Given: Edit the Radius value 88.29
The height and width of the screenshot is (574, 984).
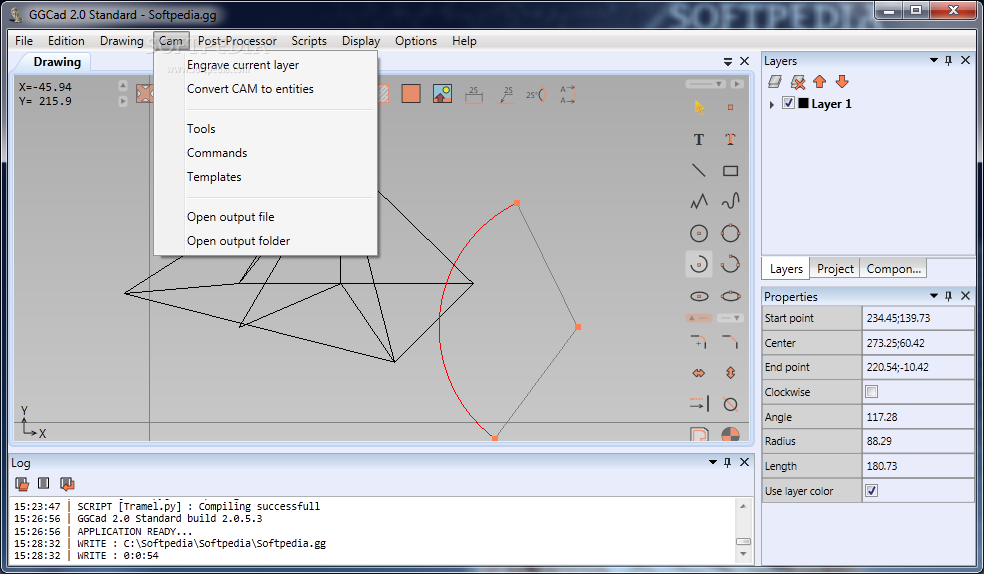Looking at the screenshot, I should click(x=918, y=441).
